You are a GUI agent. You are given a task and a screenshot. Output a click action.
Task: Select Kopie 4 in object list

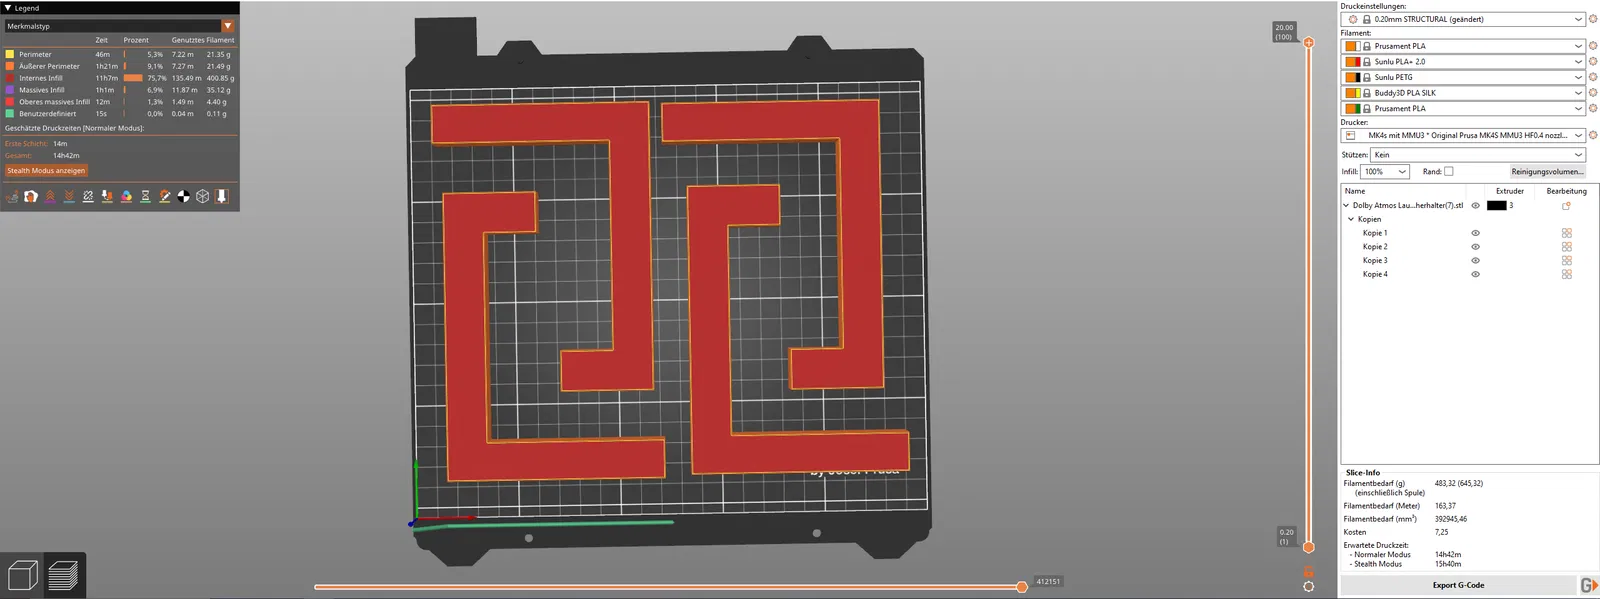[x=1375, y=274]
